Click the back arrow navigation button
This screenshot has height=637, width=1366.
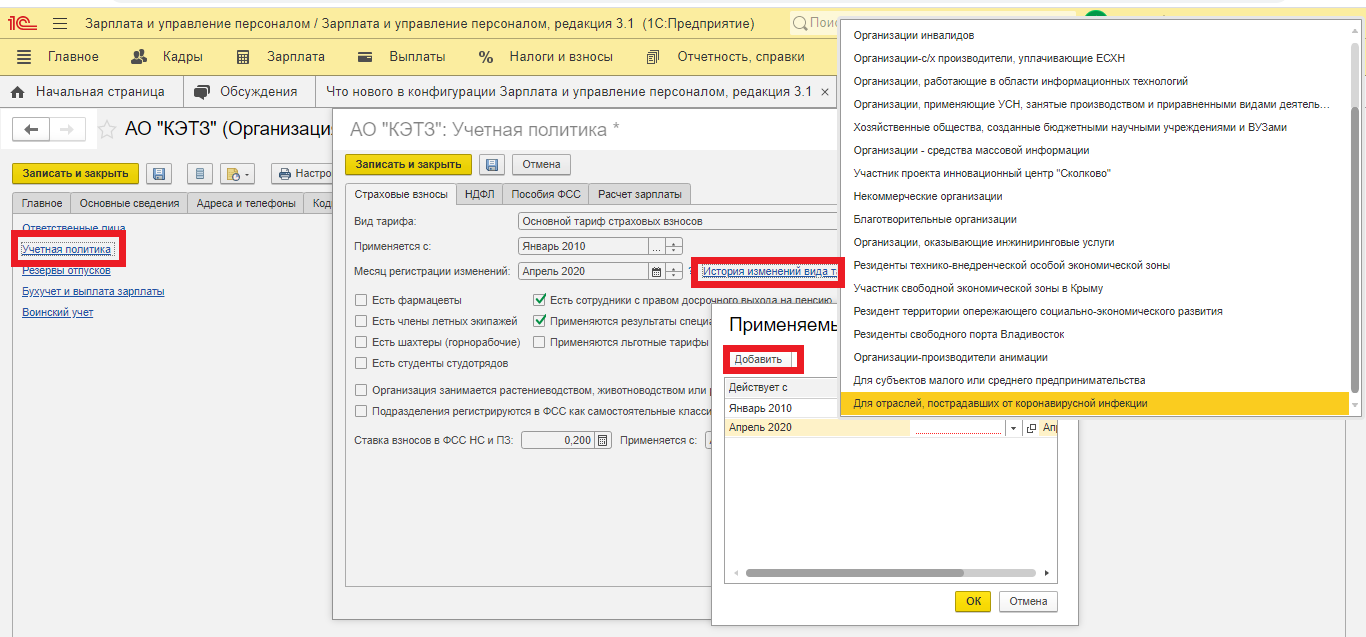click(x=32, y=129)
